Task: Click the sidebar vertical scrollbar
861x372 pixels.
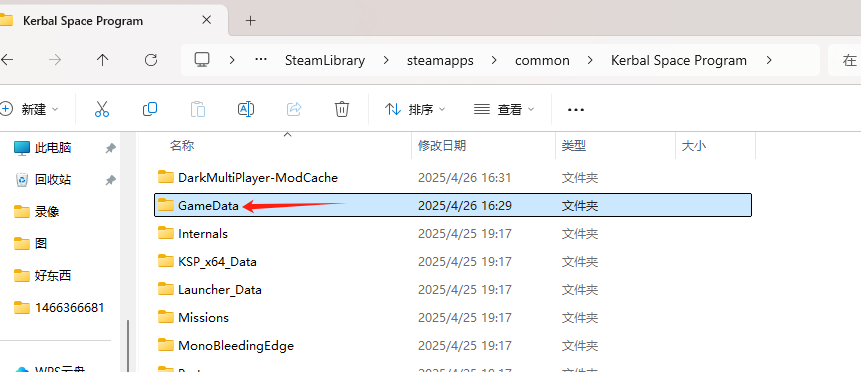Action: click(x=128, y=346)
